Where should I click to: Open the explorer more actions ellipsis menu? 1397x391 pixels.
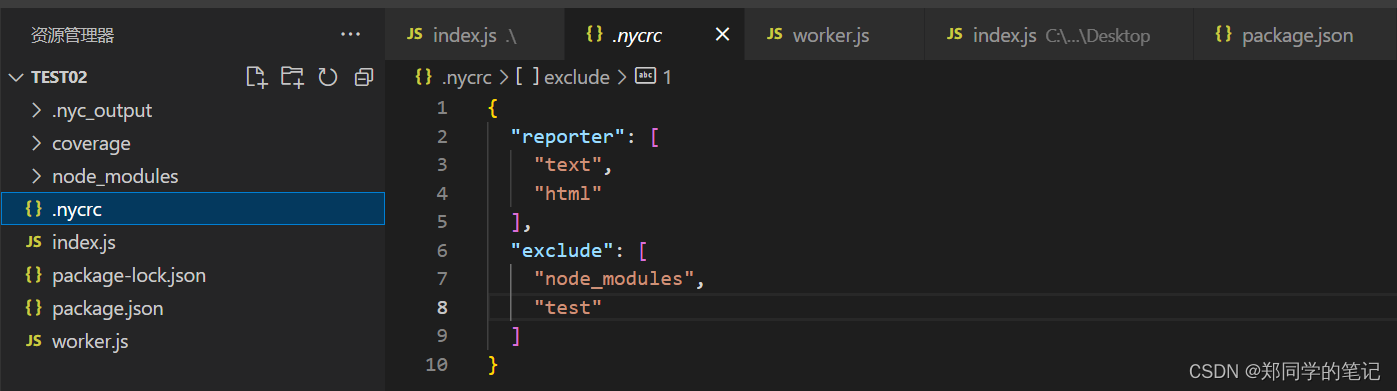350,34
